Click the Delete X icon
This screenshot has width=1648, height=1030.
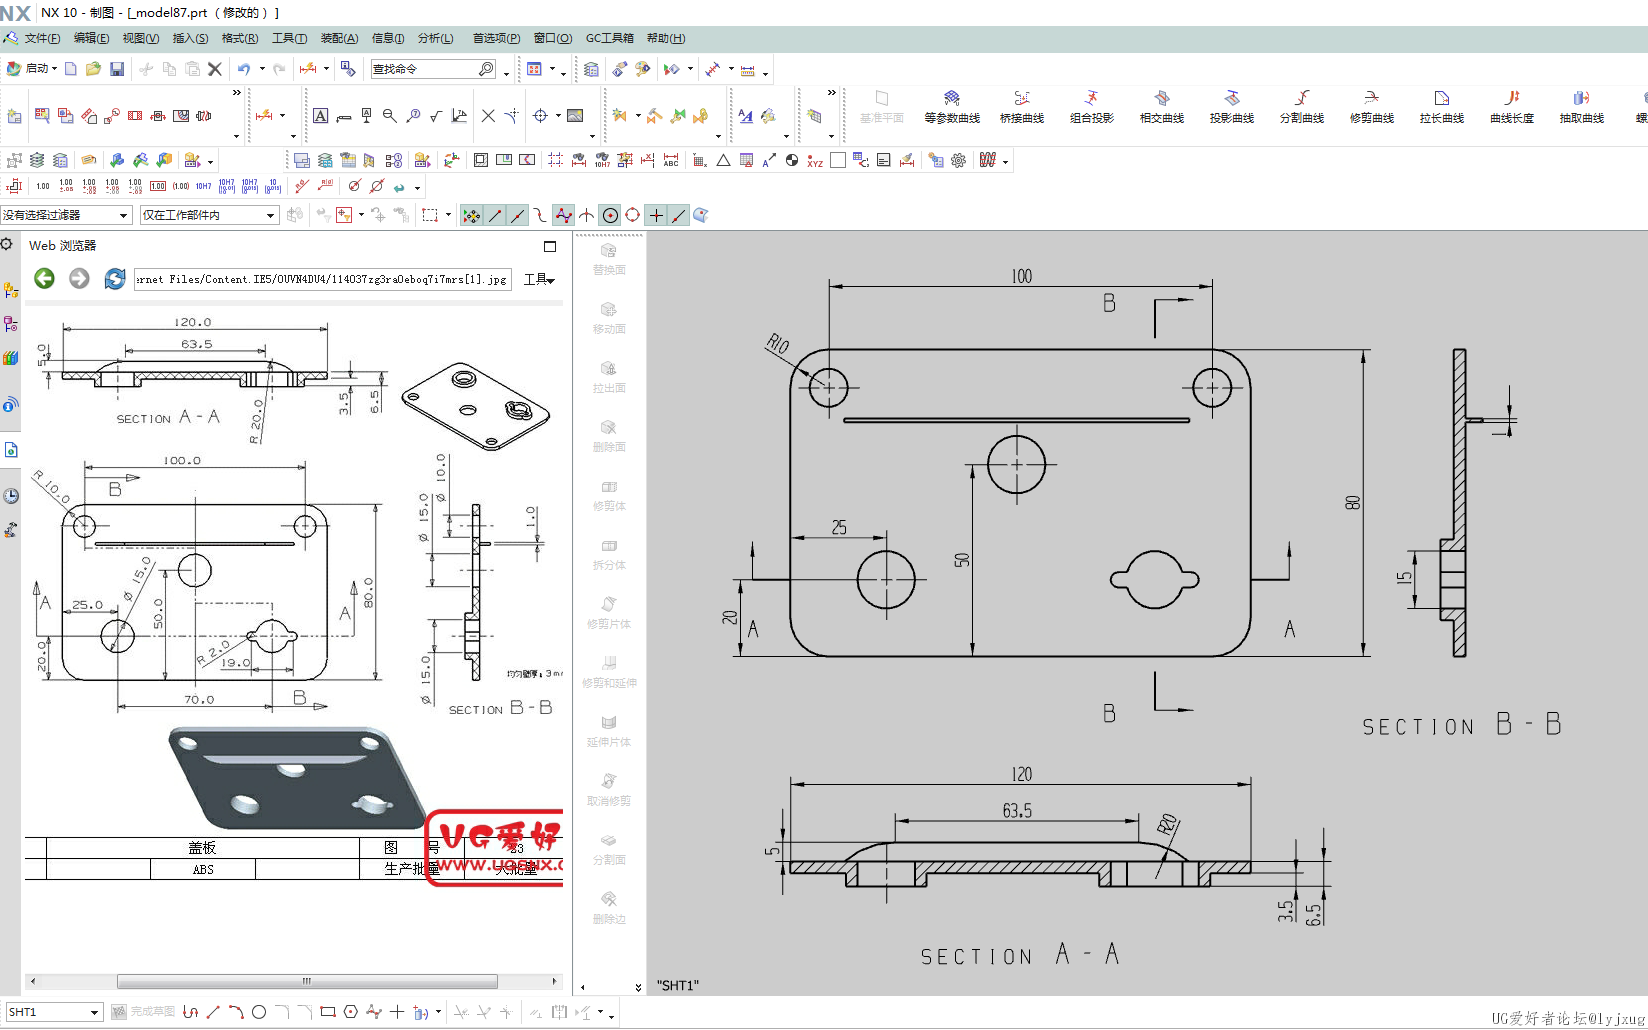point(215,69)
